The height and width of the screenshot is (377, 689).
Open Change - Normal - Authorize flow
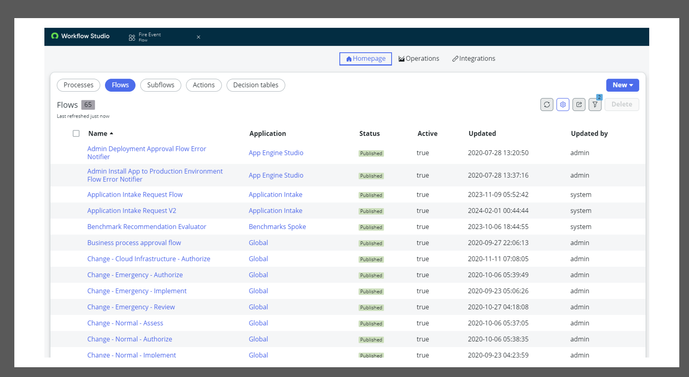pyautogui.click(x=130, y=339)
